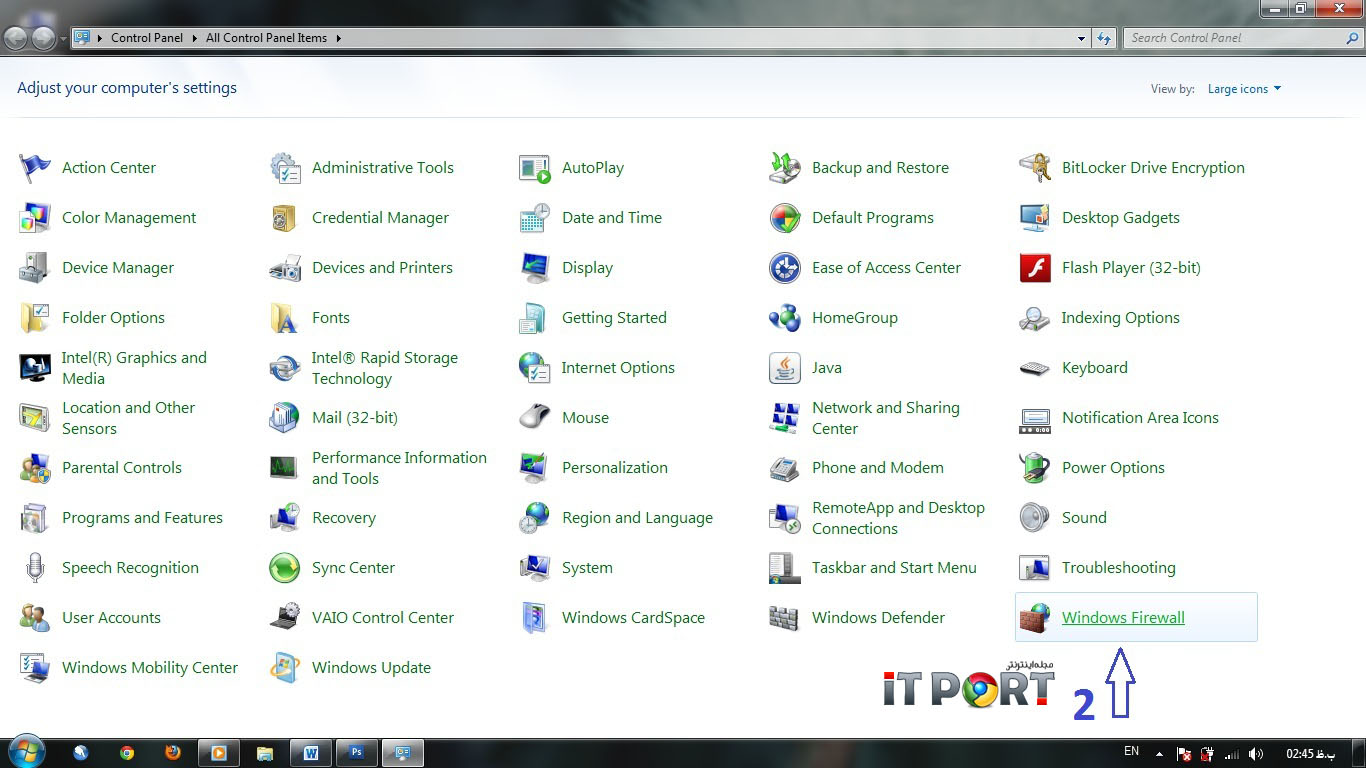This screenshot has width=1366, height=768.
Task: Click the VAIO Control Center label
Action: 383,618
